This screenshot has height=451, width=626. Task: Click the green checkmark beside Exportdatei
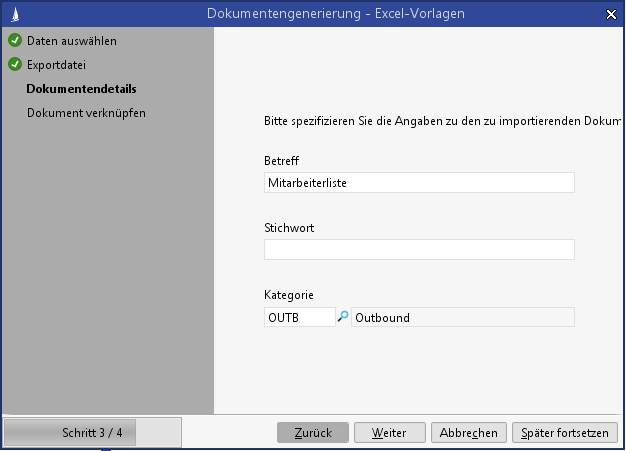click(14, 65)
